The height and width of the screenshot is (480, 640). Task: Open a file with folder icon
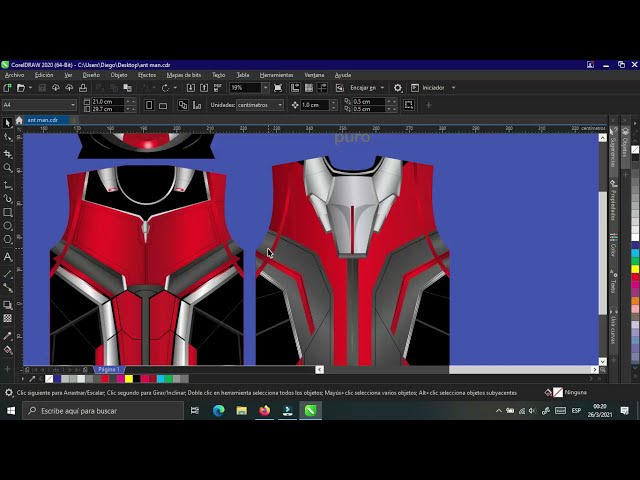point(20,88)
